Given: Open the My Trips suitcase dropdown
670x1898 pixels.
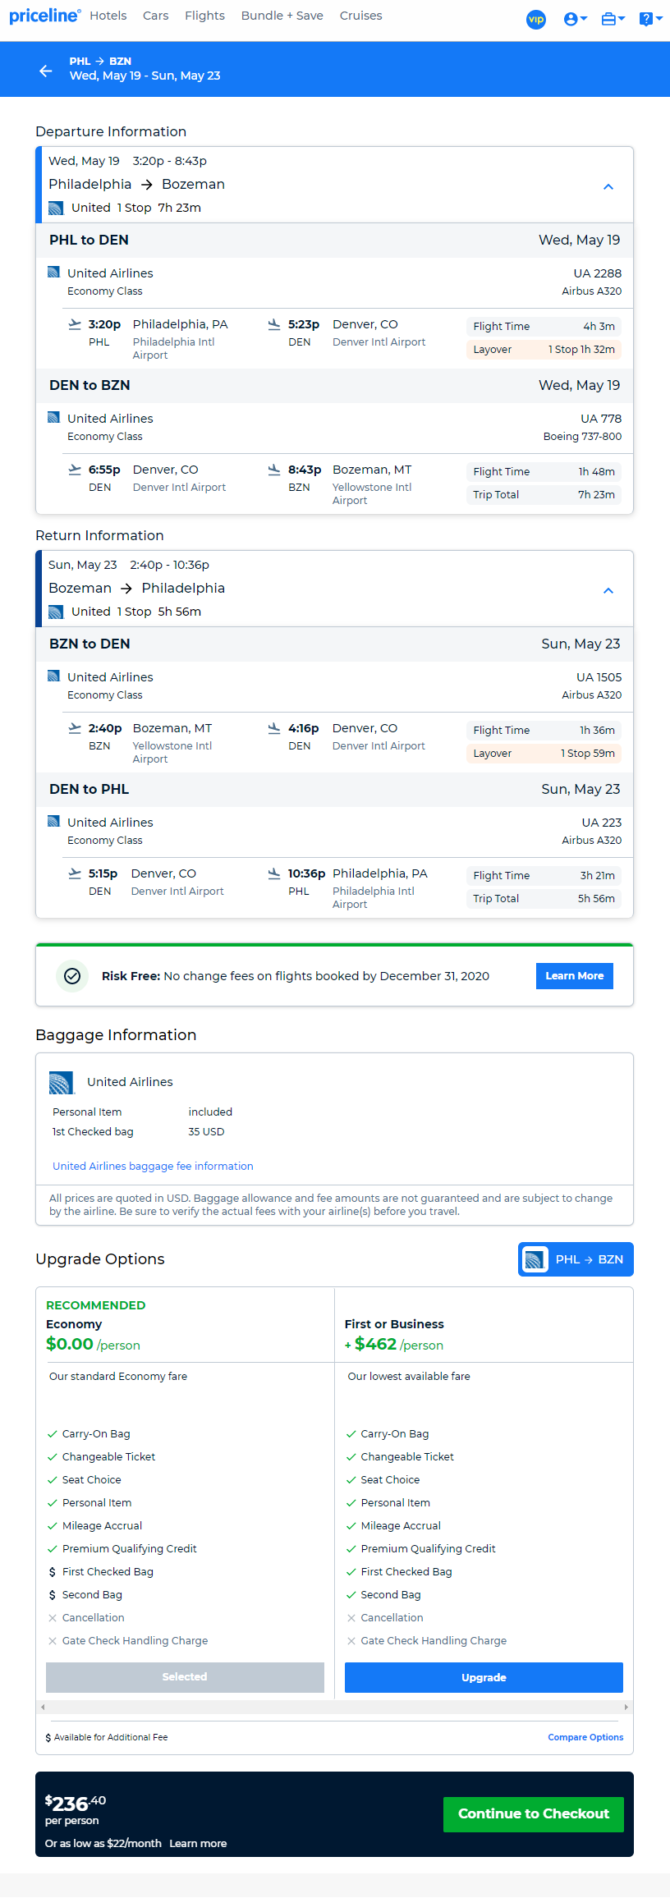Looking at the screenshot, I should [613, 19].
